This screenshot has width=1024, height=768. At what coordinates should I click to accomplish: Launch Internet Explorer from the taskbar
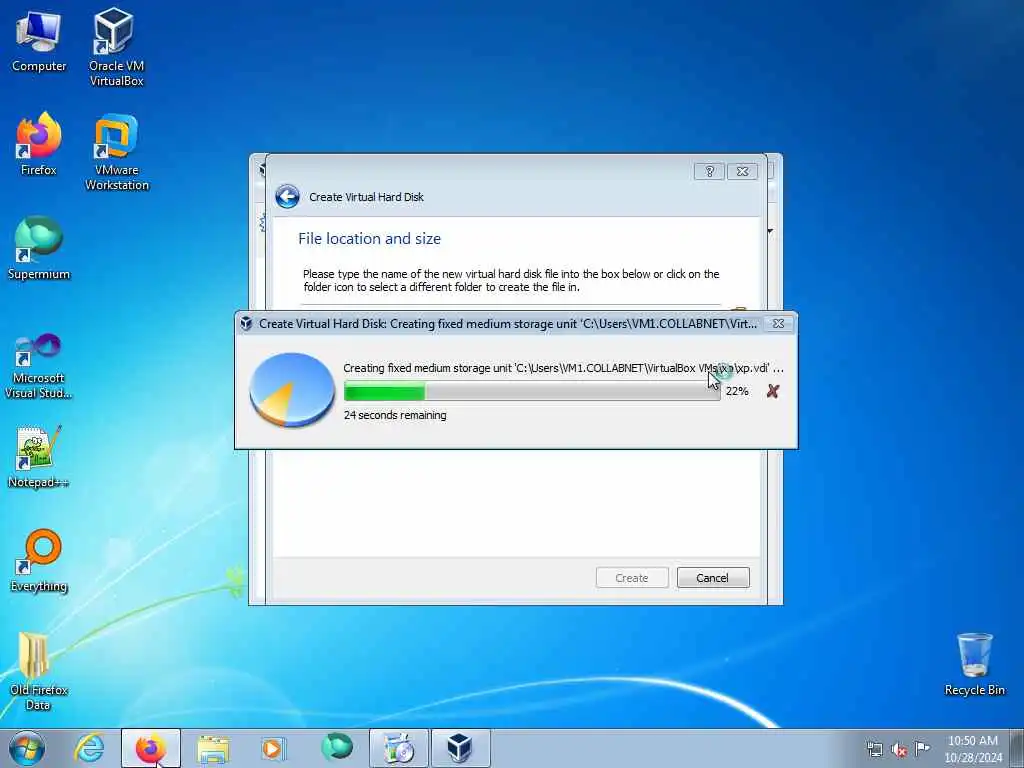tap(89, 748)
